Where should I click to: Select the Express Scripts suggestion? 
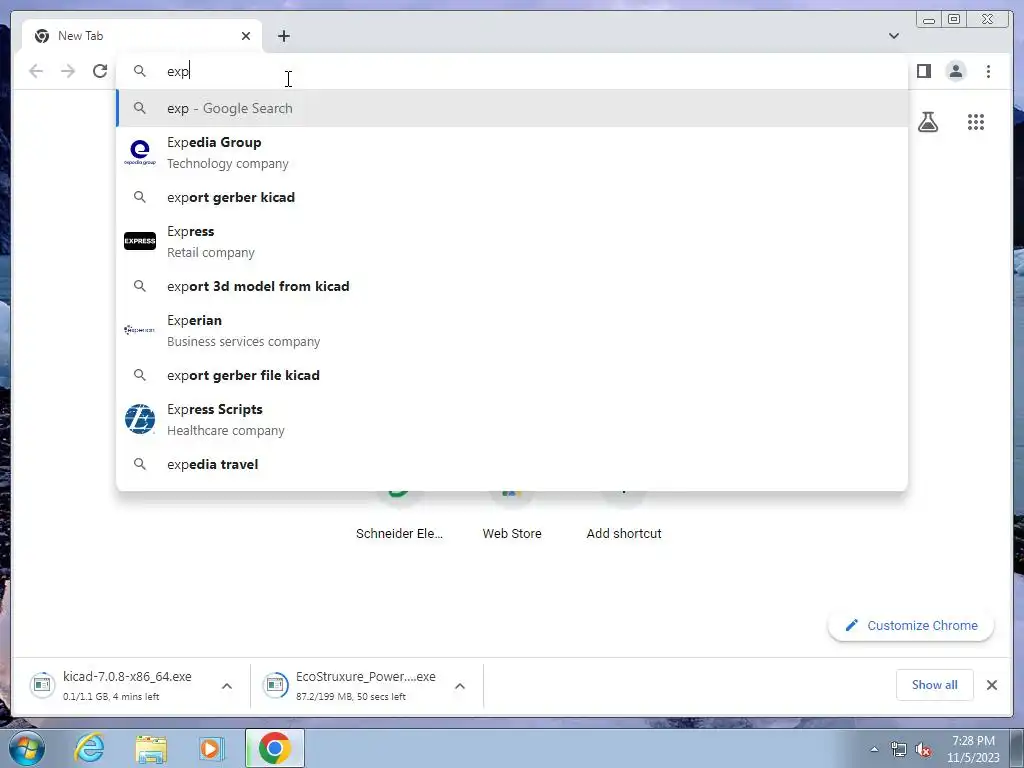[512, 419]
